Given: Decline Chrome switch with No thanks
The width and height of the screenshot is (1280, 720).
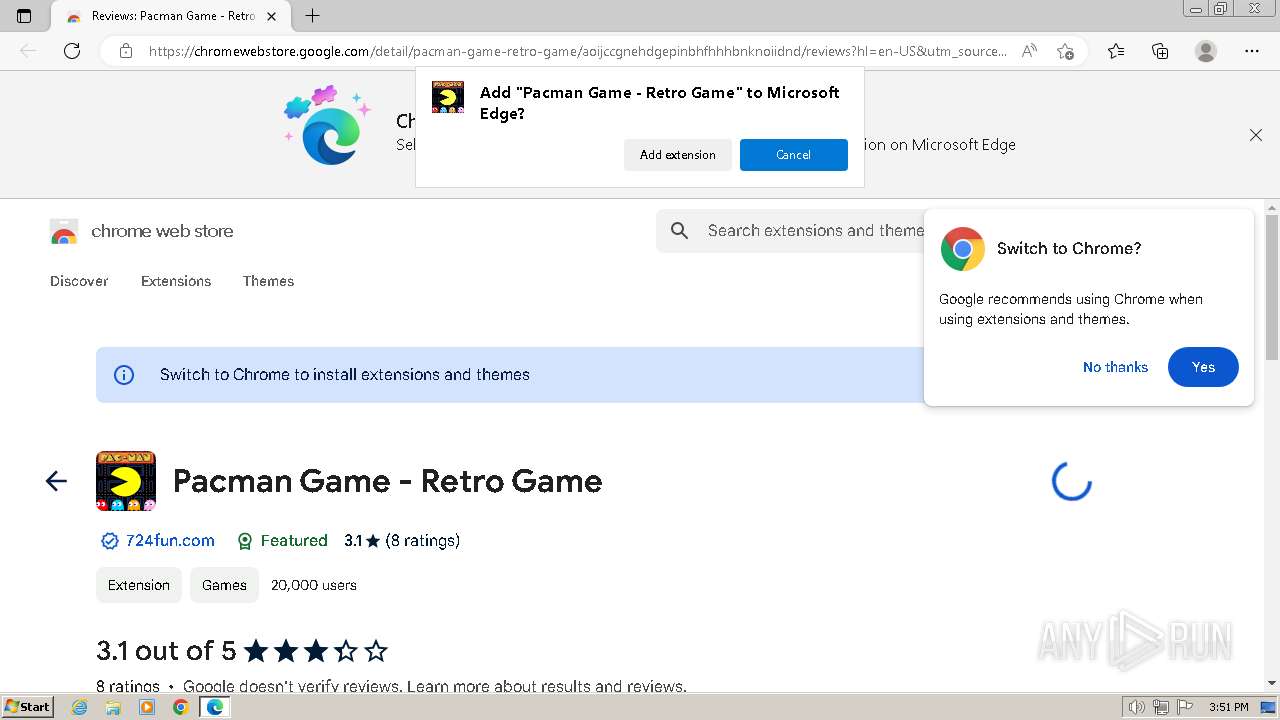Looking at the screenshot, I should tap(1115, 367).
